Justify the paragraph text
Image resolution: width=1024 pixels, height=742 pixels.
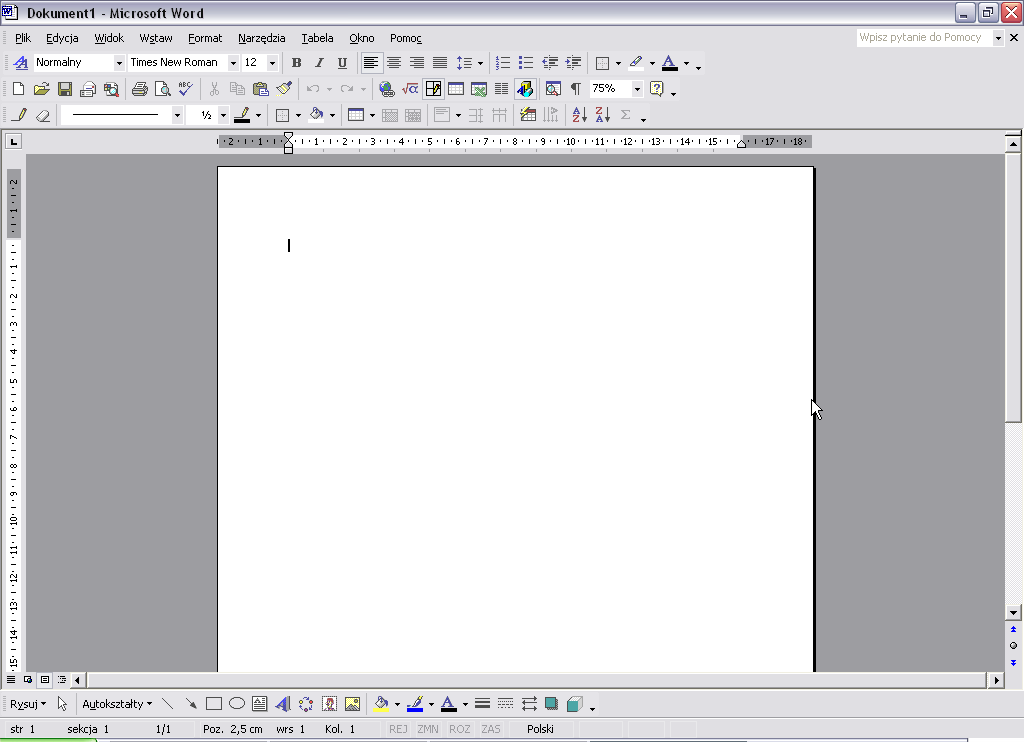pos(440,63)
